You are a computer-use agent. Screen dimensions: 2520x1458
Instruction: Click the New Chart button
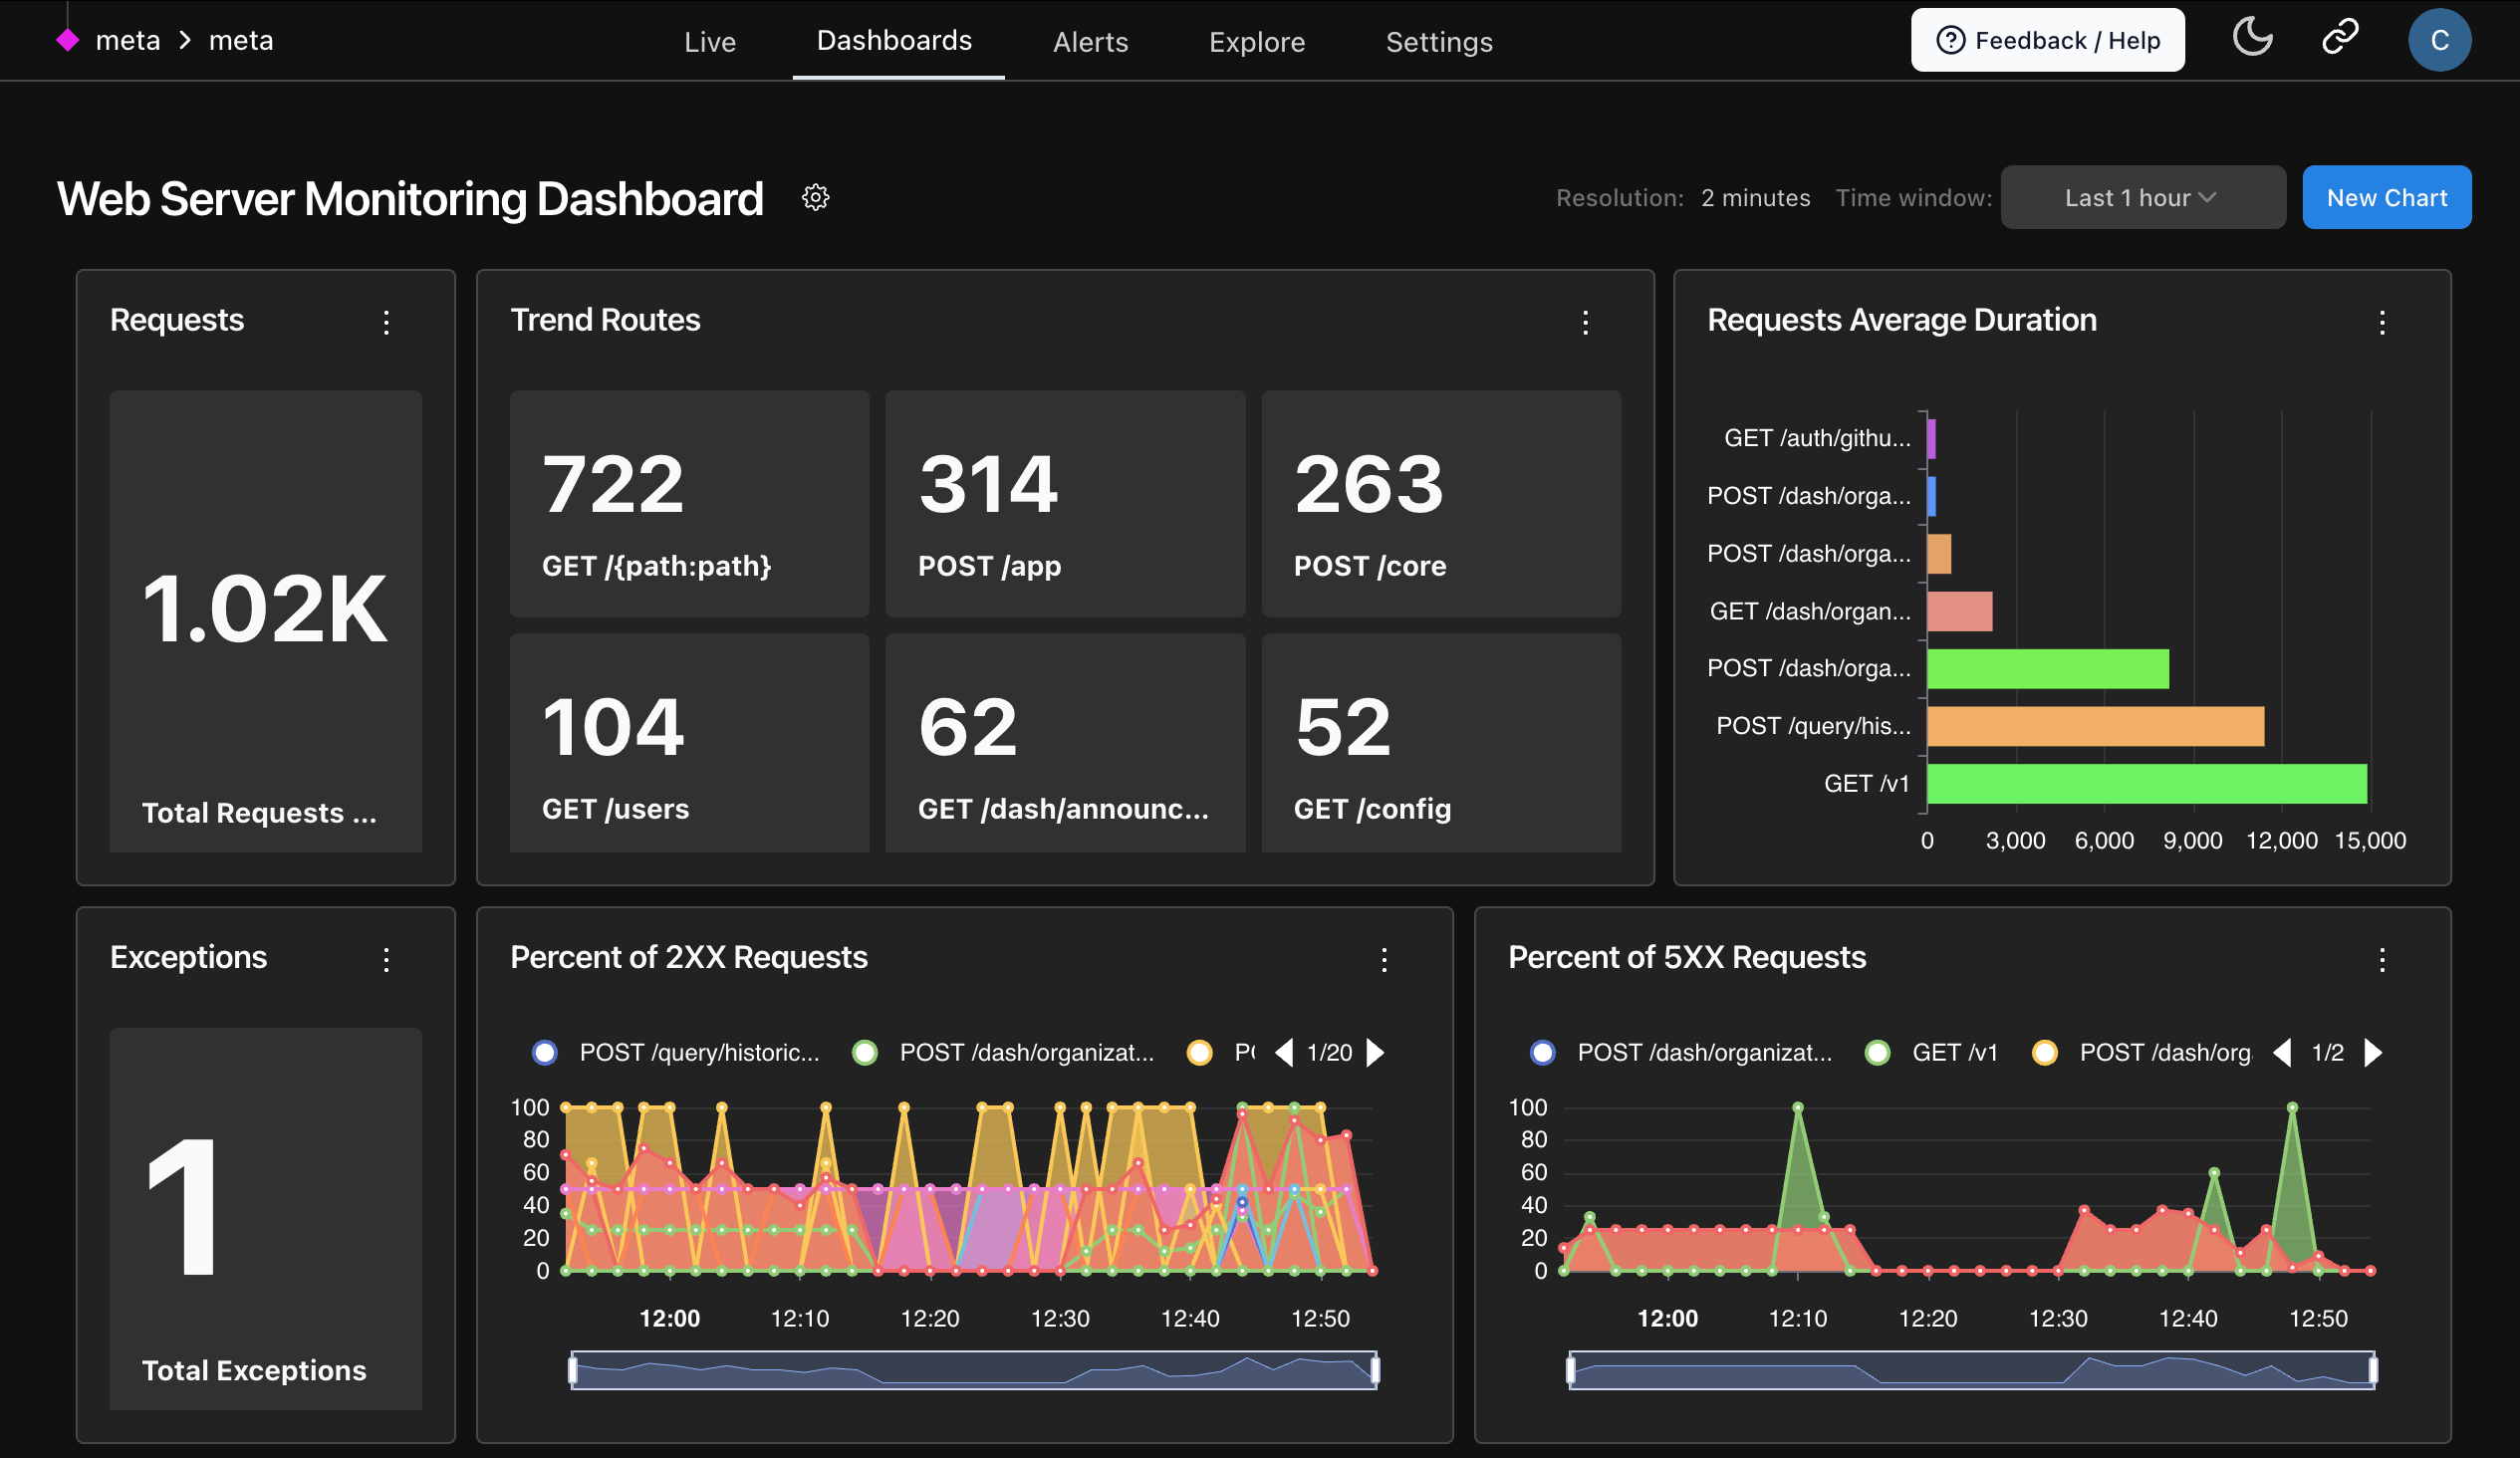coord(2386,198)
